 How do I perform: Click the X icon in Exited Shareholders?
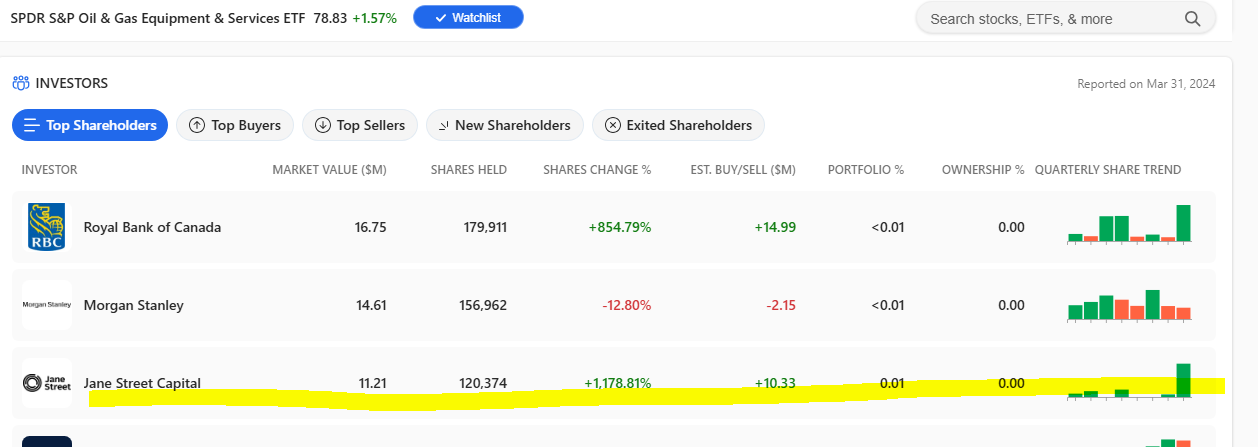click(x=613, y=125)
